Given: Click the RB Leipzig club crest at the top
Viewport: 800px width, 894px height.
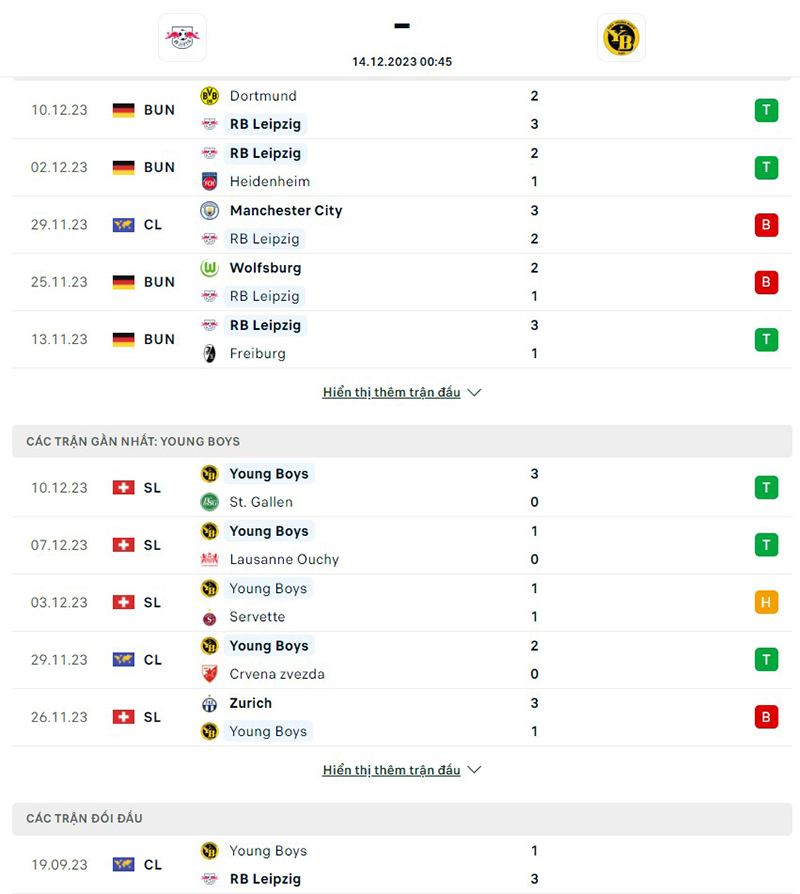Looking at the screenshot, I should 182,37.
